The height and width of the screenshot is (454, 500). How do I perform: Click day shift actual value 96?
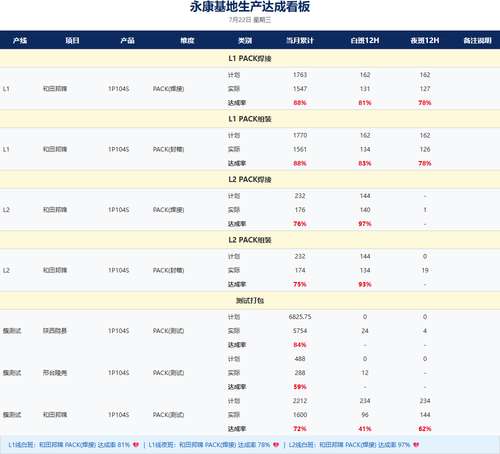click(x=365, y=415)
